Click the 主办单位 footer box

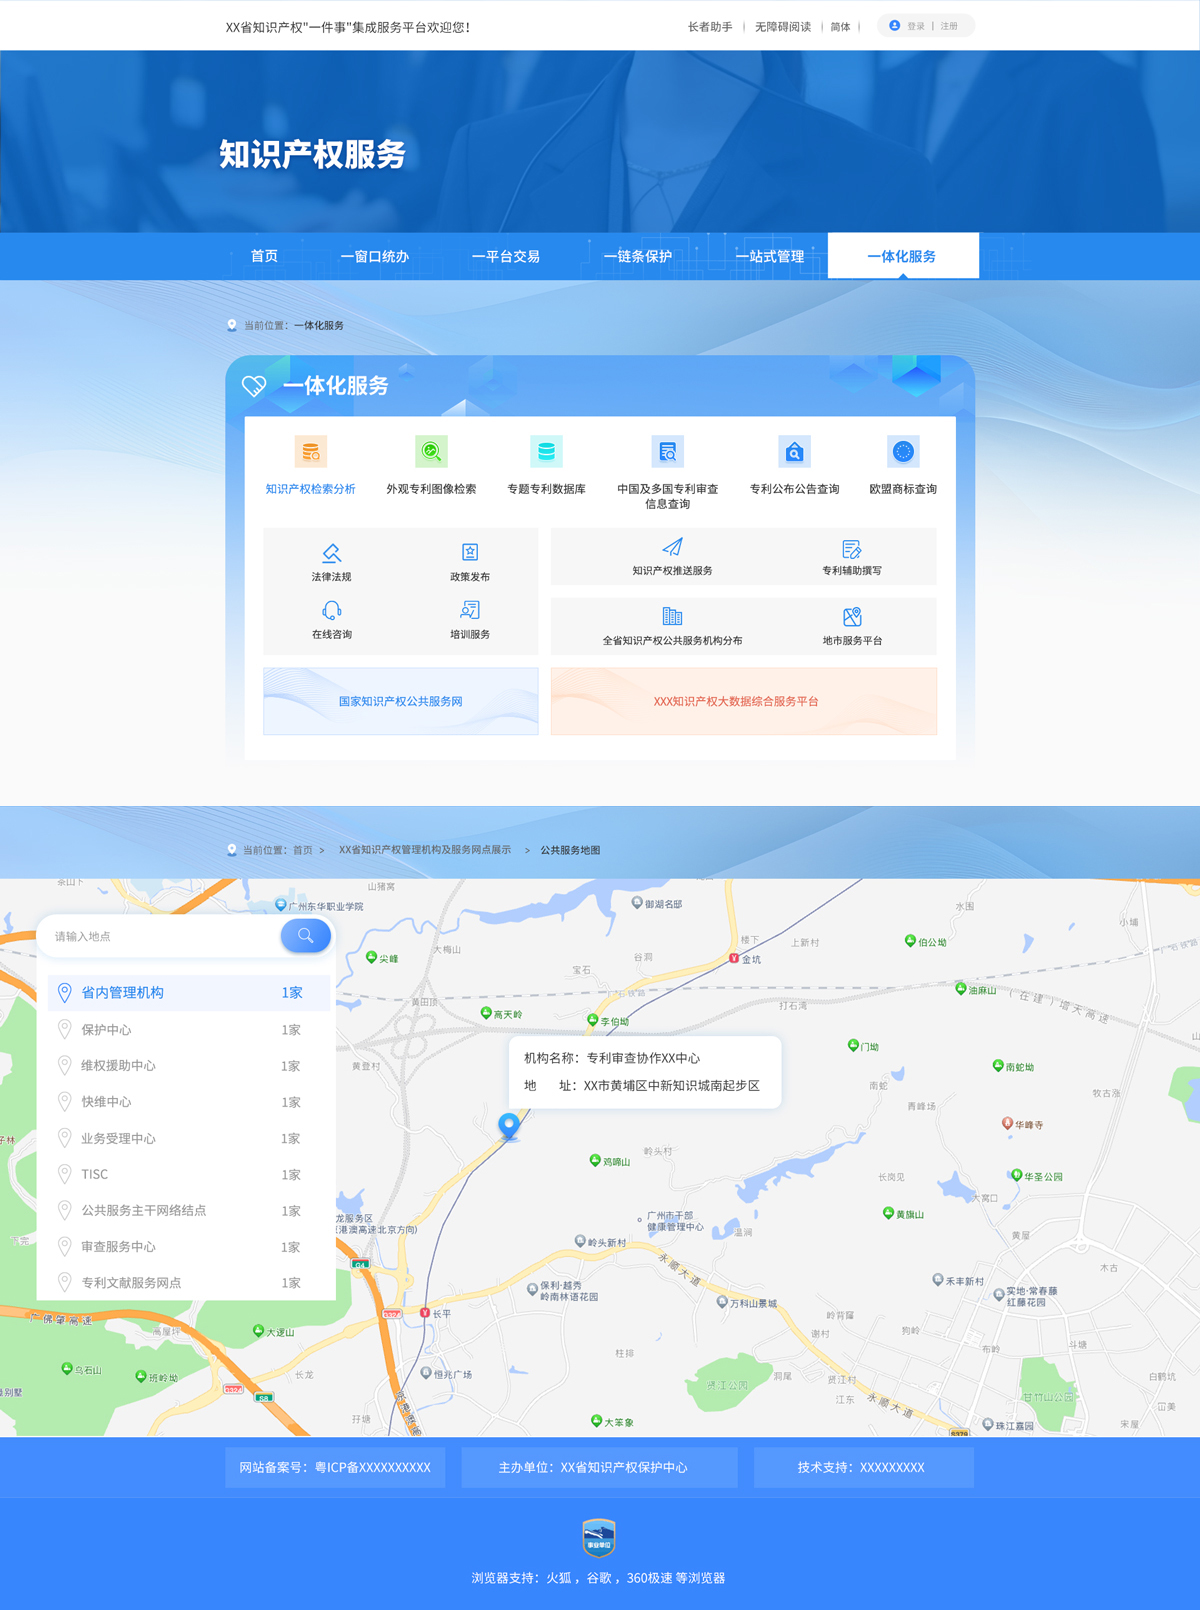pos(599,1467)
